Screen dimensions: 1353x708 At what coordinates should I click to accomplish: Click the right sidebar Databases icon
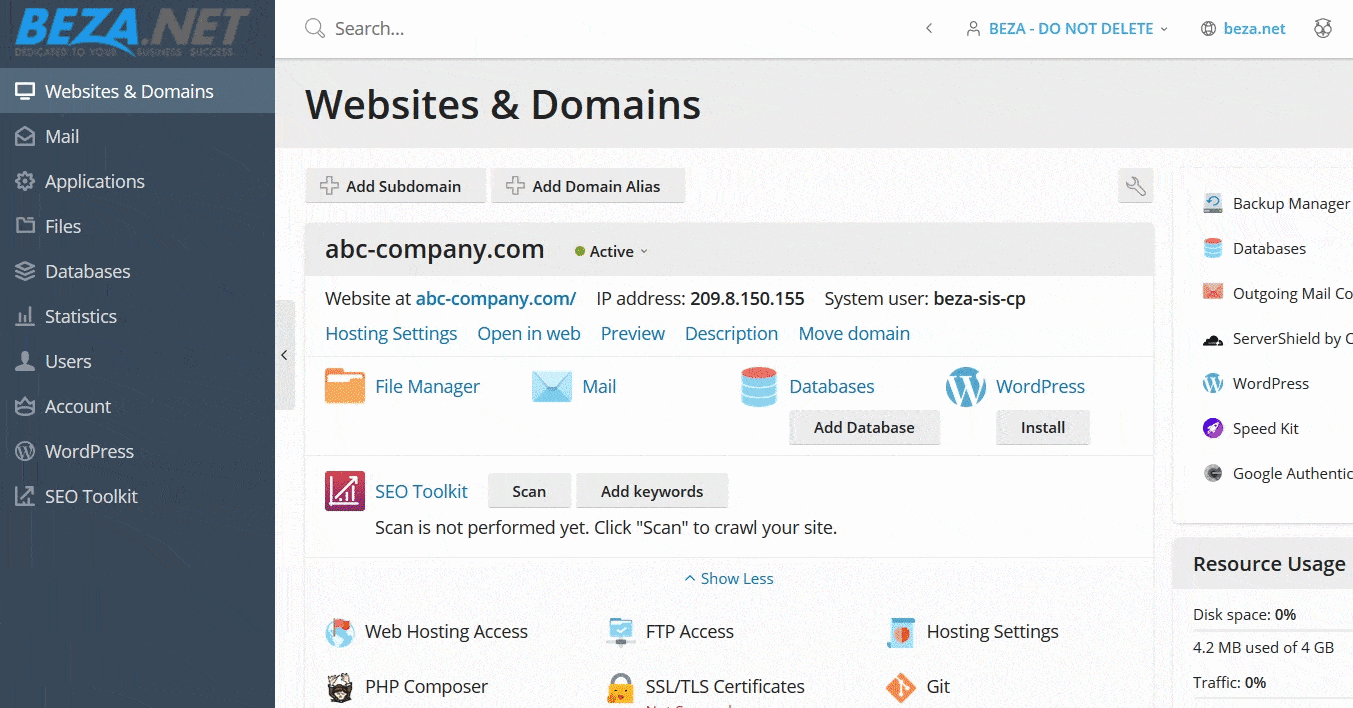tap(1213, 248)
